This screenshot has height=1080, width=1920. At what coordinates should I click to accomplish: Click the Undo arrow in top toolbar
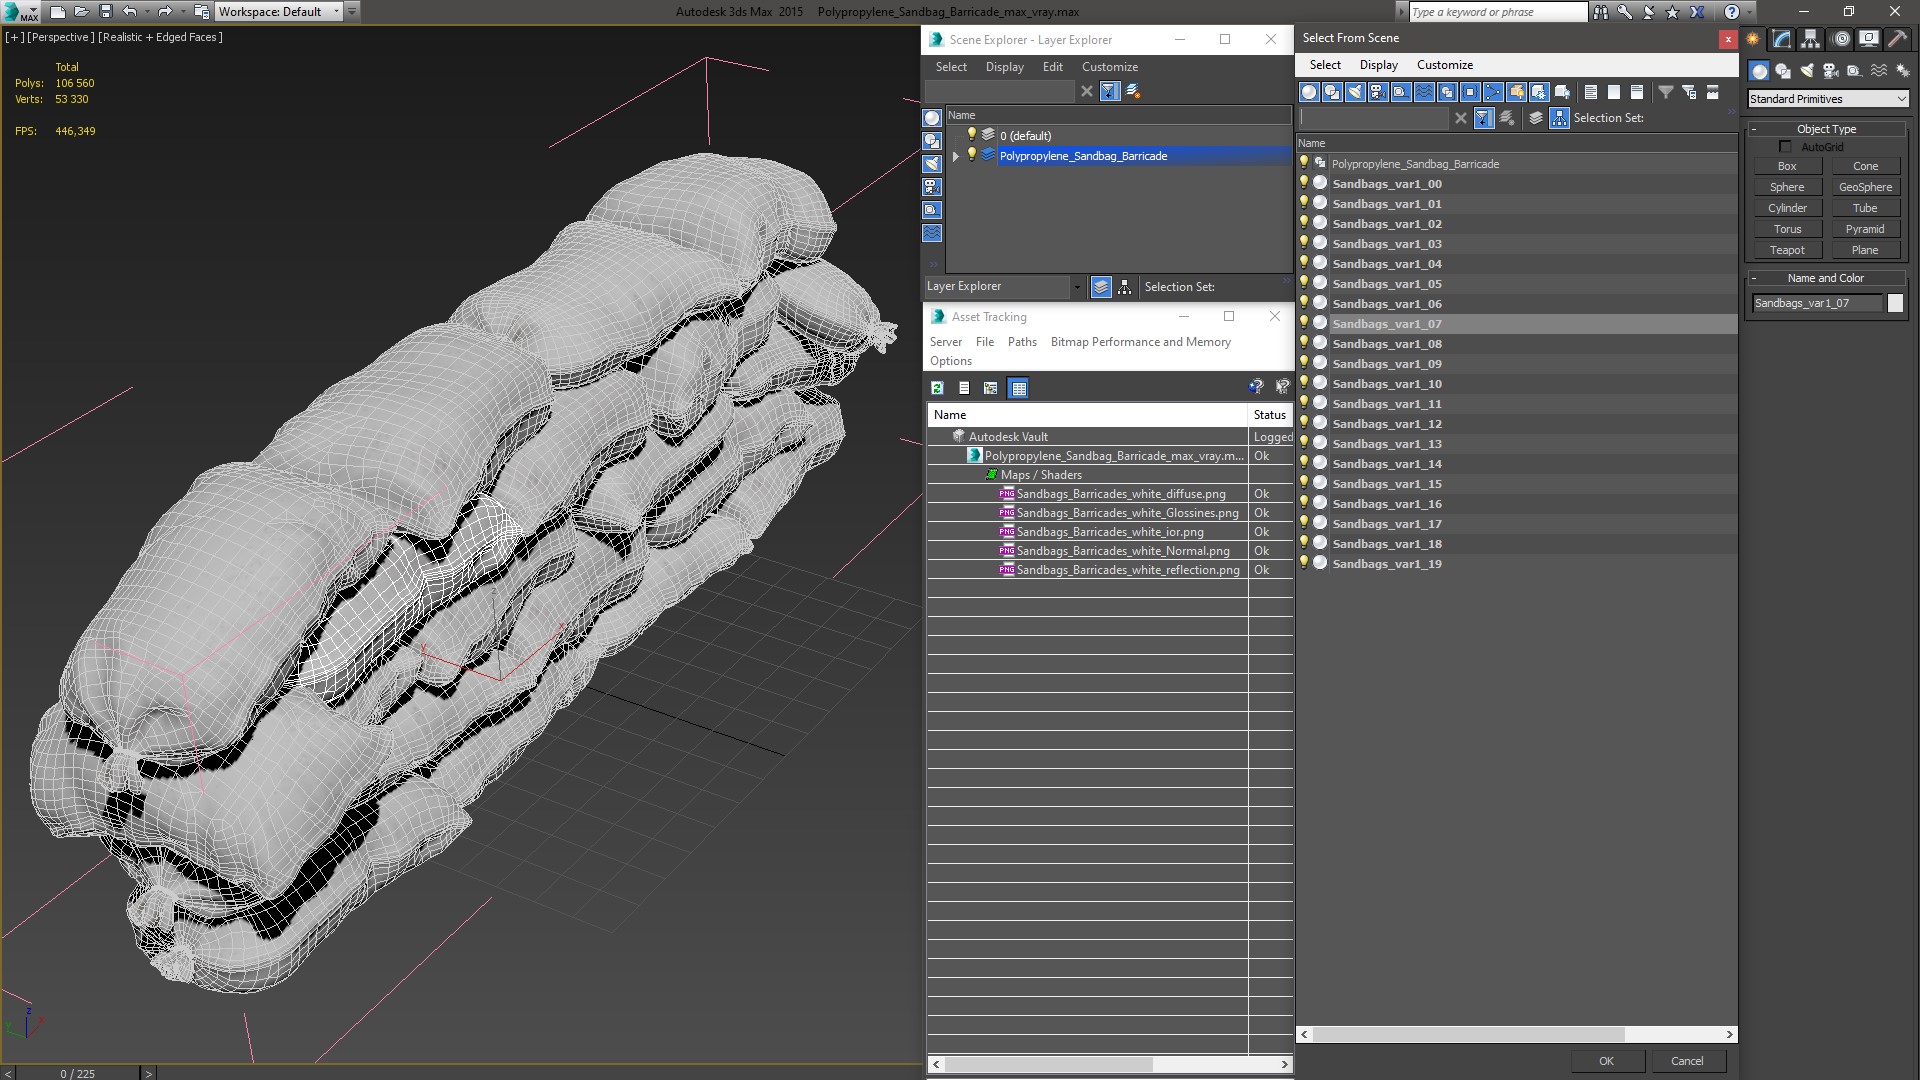click(130, 12)
